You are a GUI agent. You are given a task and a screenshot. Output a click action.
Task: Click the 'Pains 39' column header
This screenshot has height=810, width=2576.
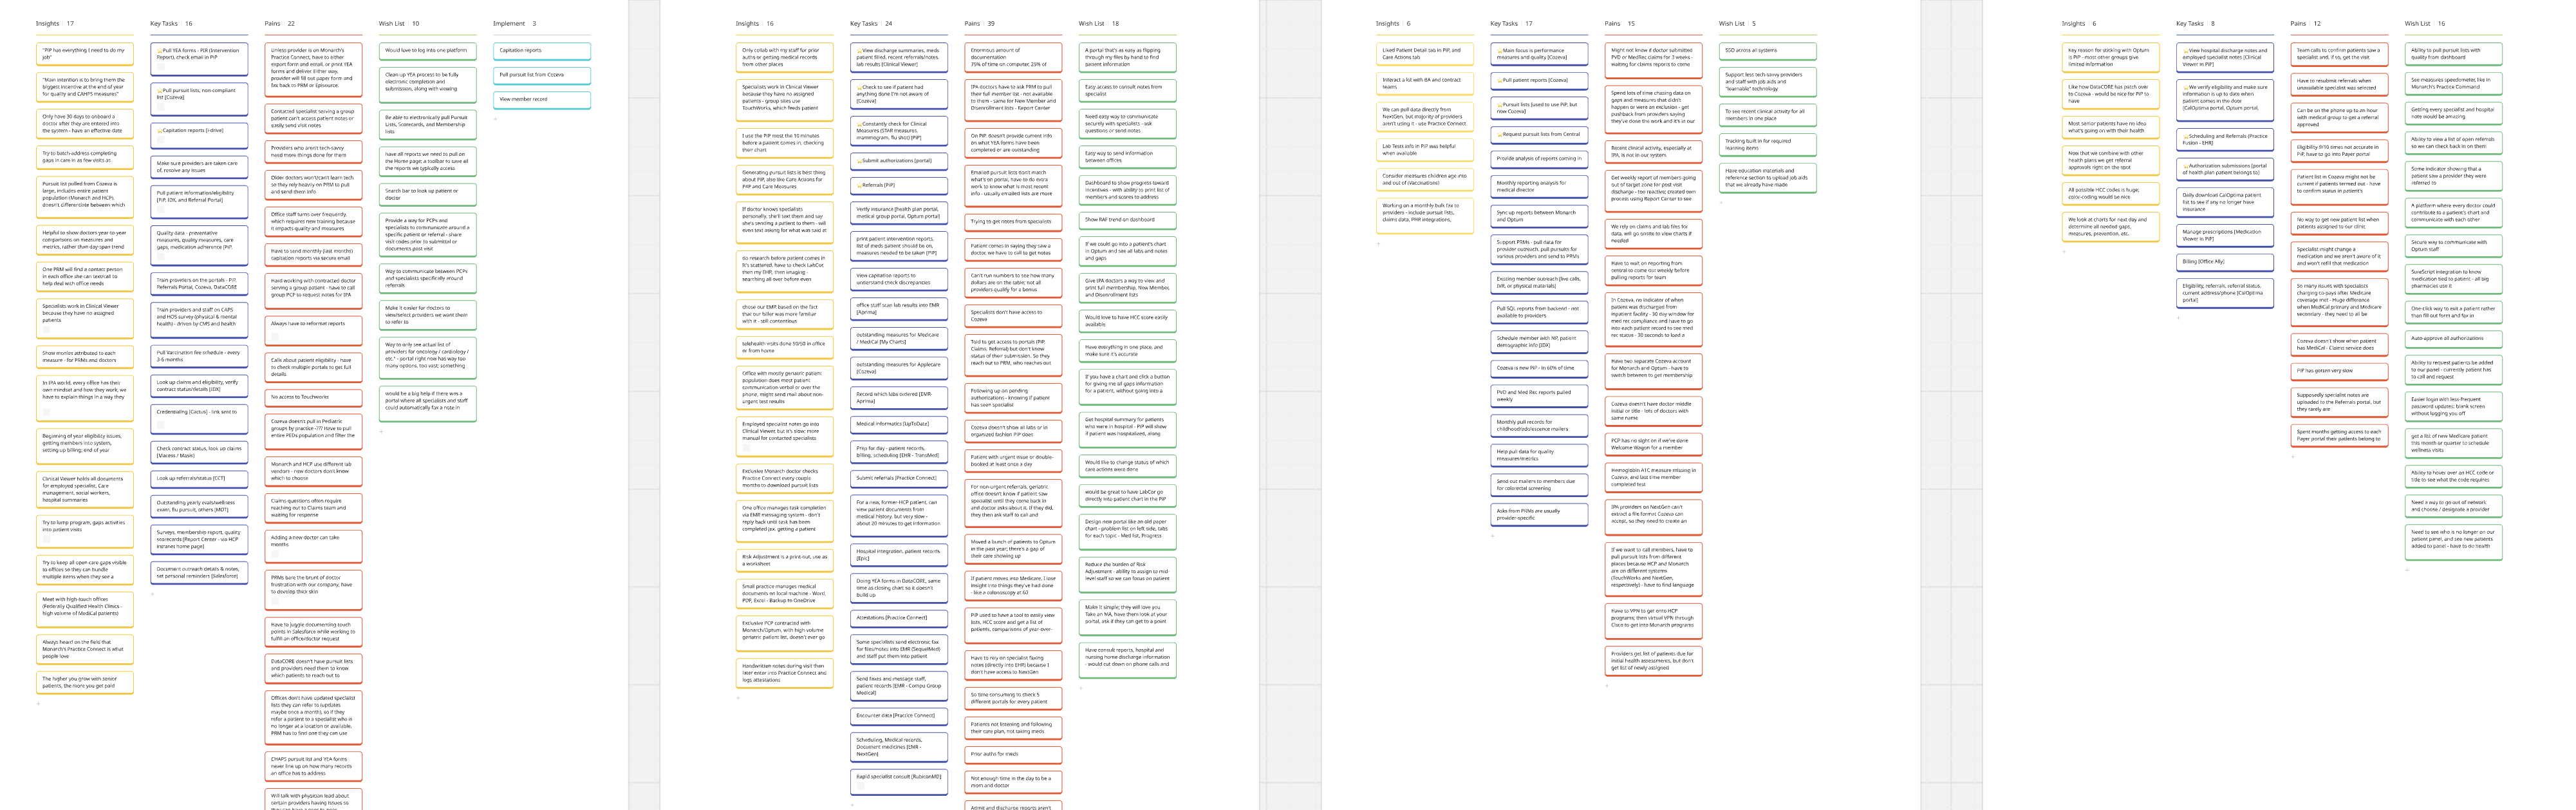[x=979, y=23]
